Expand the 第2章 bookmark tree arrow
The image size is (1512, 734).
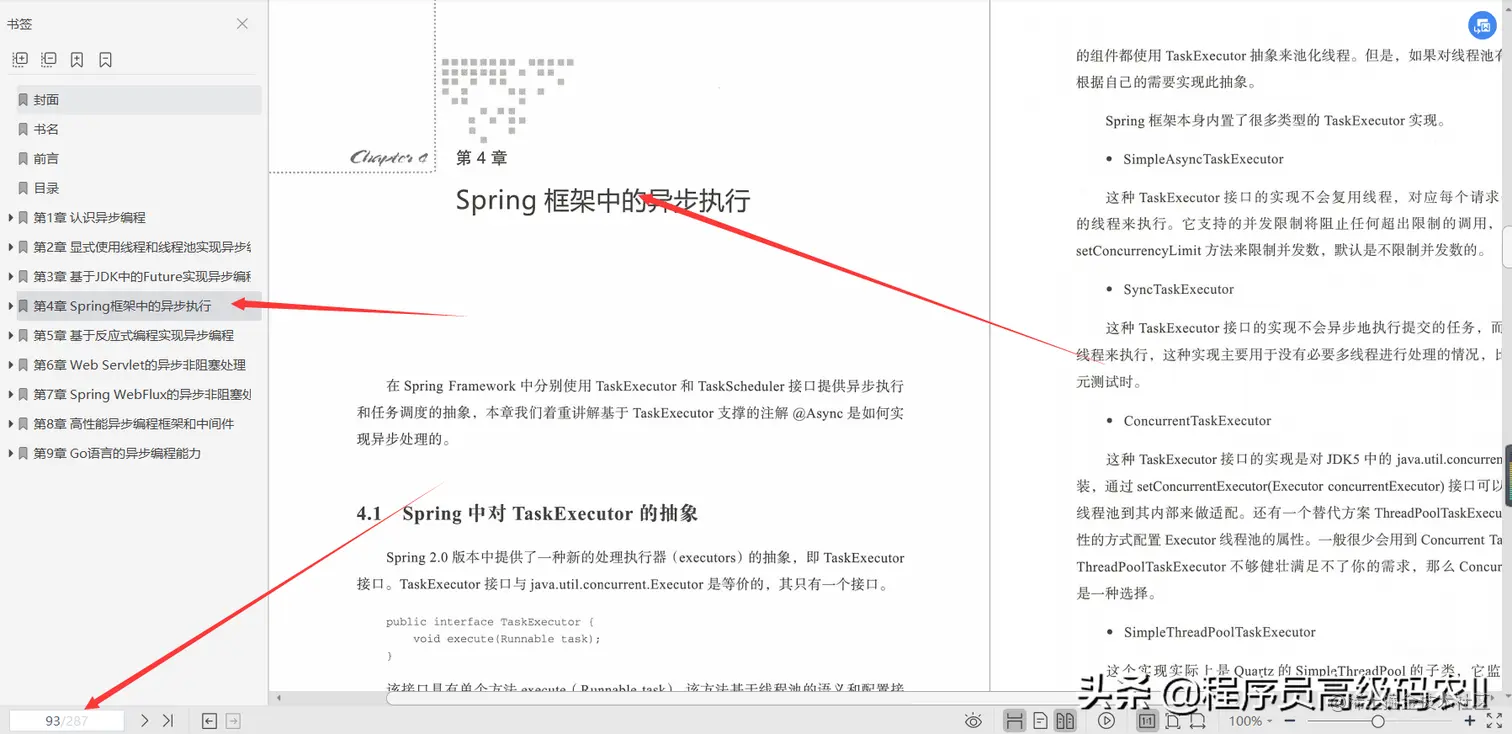pyautogui.click(x=10, y=247)
